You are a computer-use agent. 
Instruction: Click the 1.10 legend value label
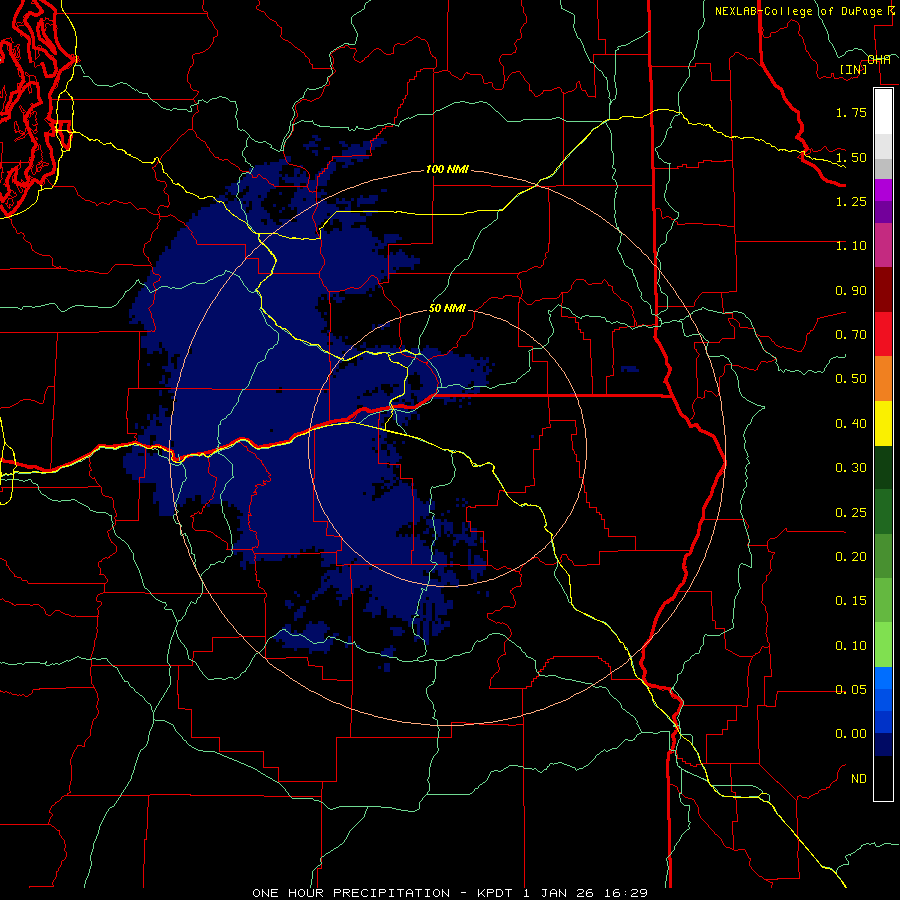pos(851,246)
